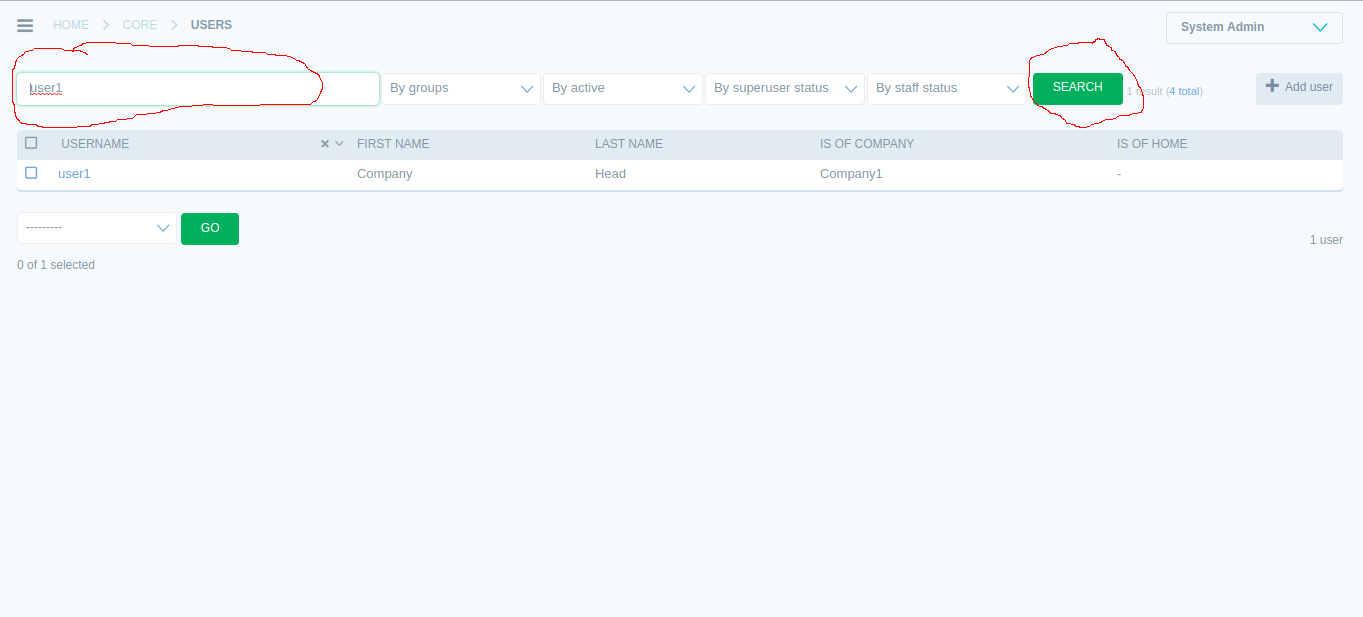Check the select-all checkbox in the table header
1363x617 pixels.
(31, 142)
